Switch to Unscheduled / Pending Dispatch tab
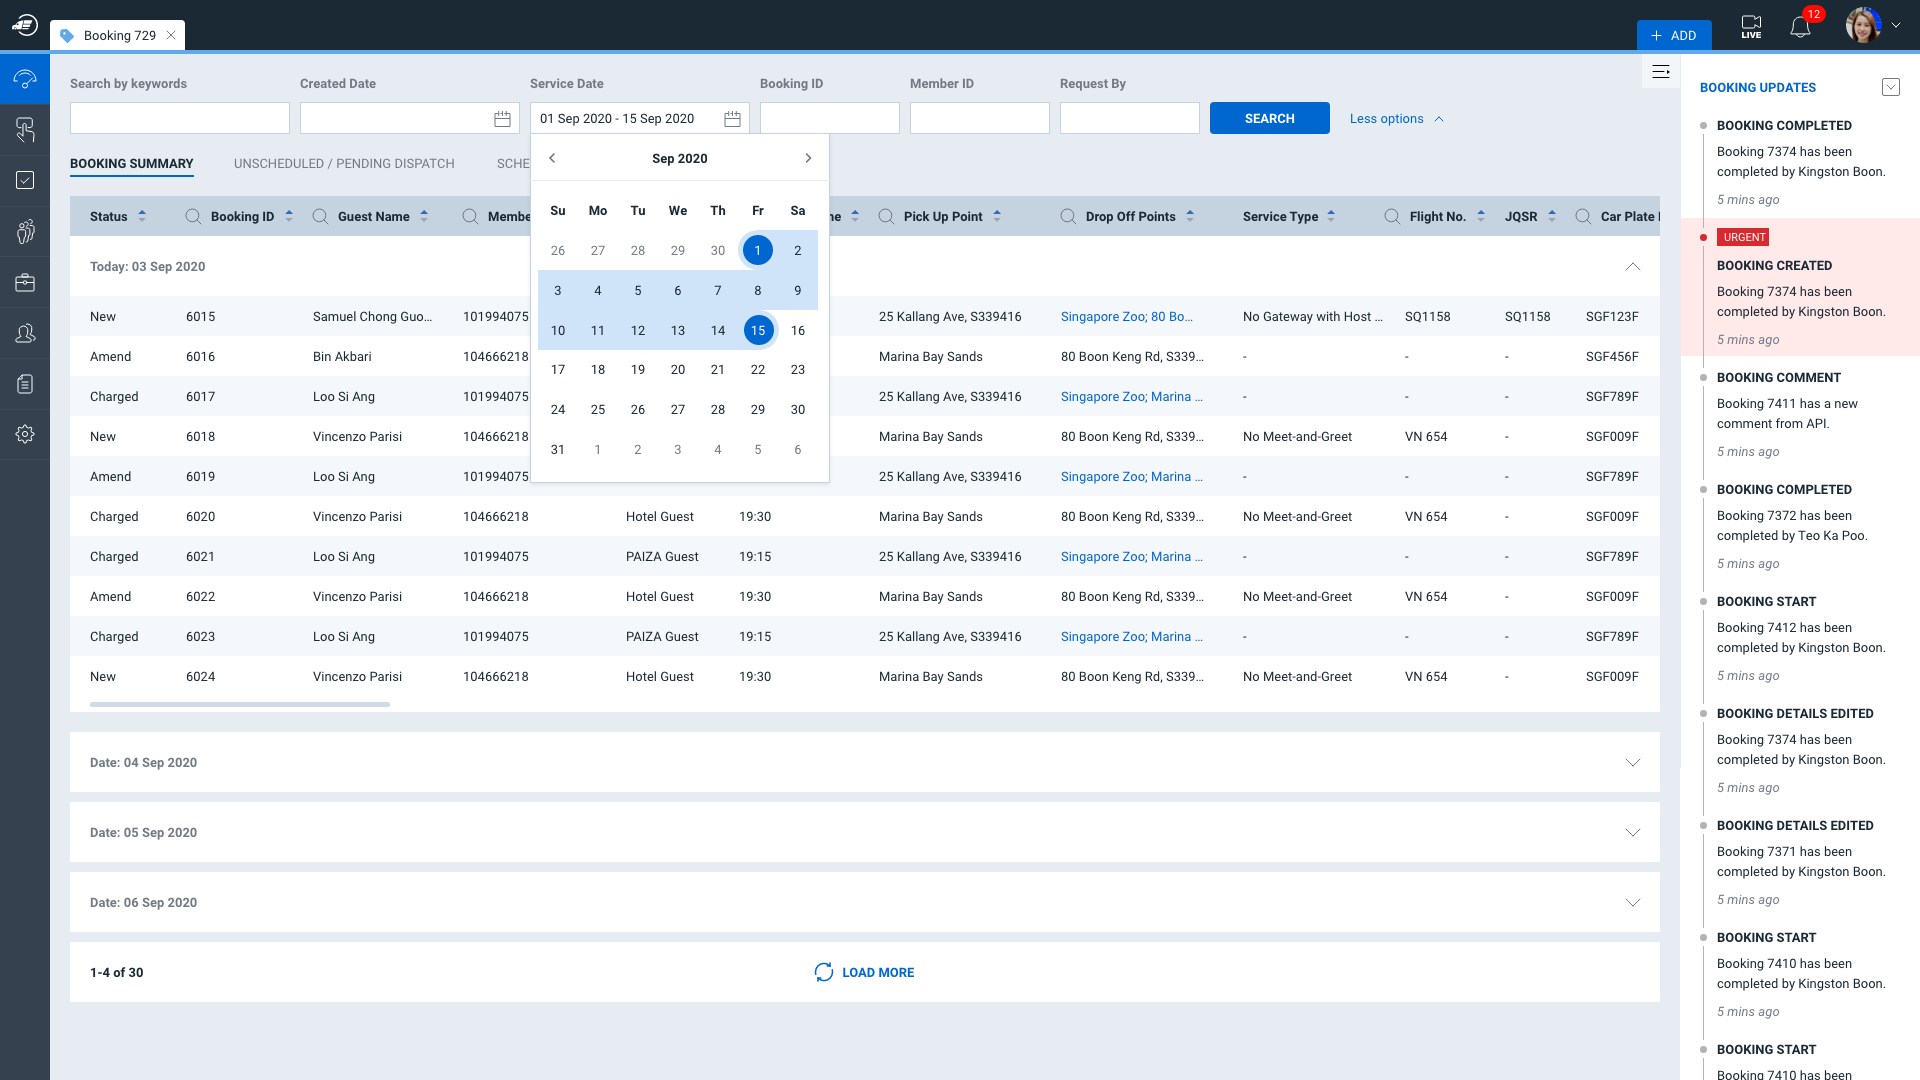 pos(344,163)
